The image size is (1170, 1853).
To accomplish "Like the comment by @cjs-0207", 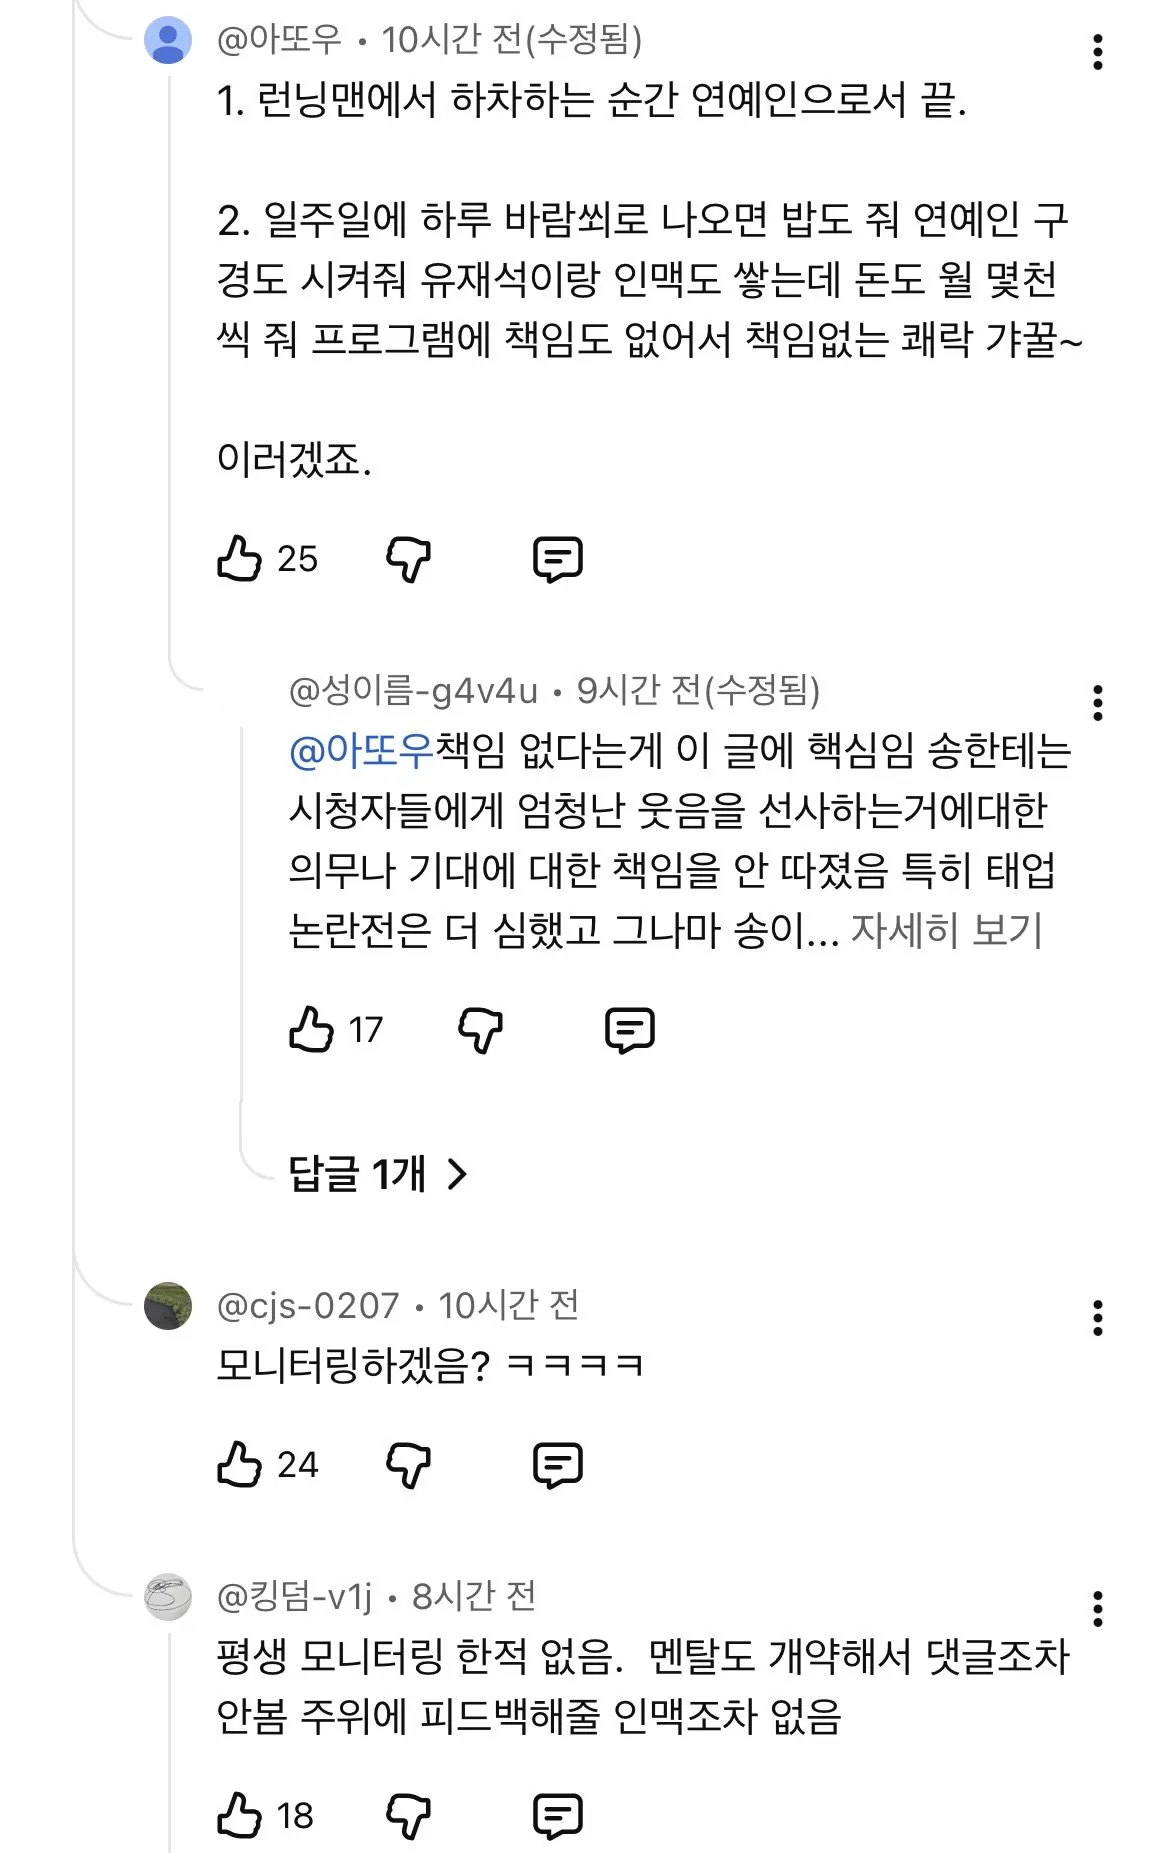I will (239, 1465).
